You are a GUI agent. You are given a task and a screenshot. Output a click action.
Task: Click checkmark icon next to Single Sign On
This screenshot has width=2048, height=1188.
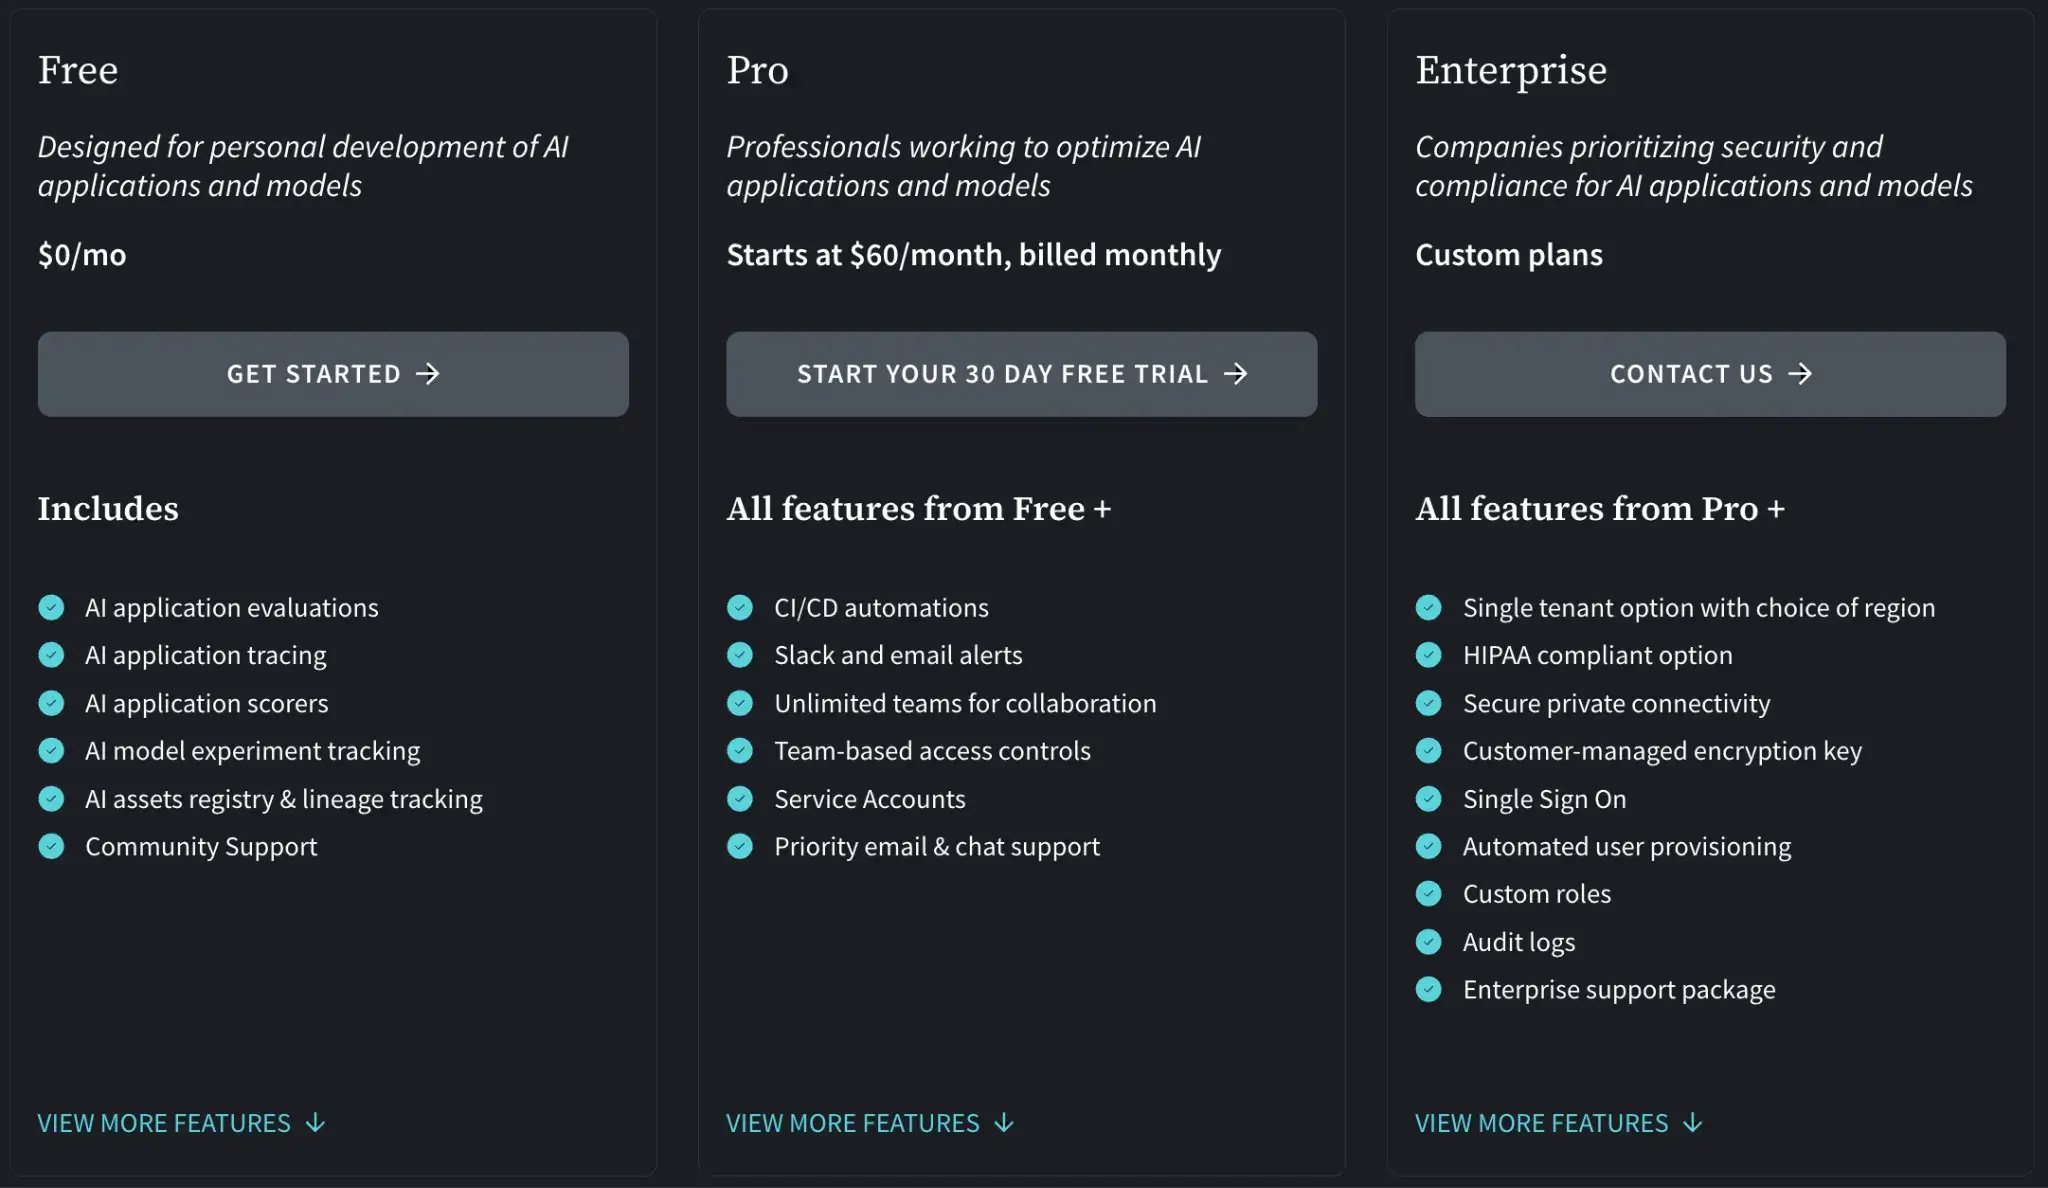click(1429, 799)
